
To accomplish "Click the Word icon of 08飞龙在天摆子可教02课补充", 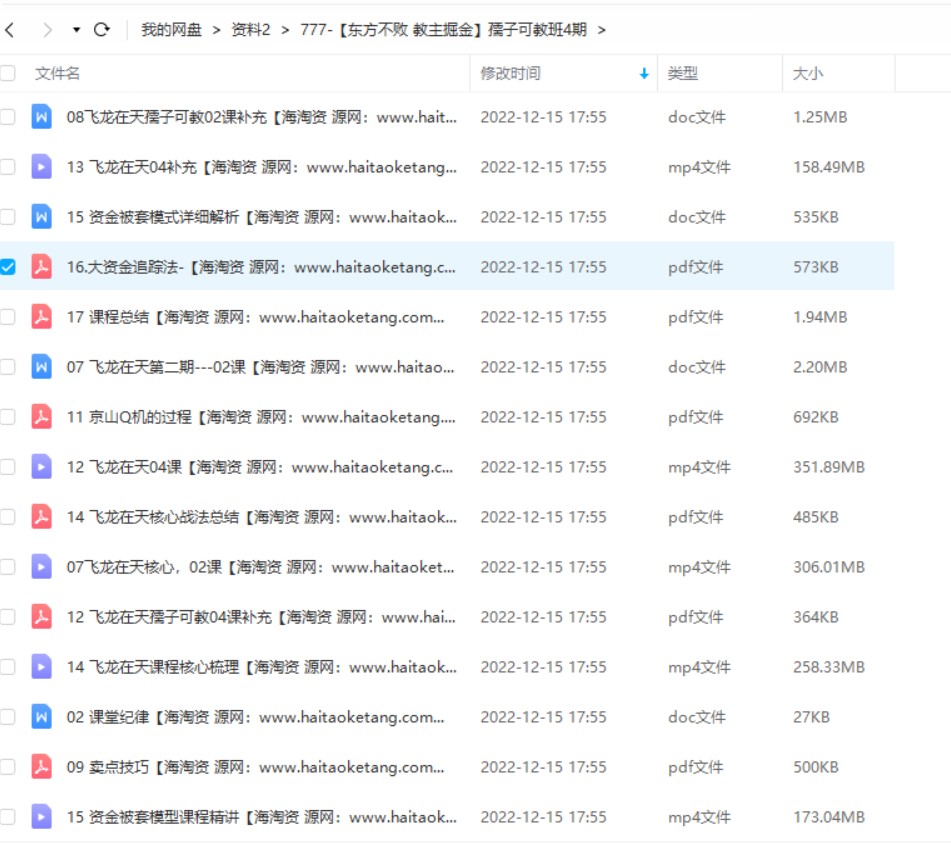I will [41, 116].
